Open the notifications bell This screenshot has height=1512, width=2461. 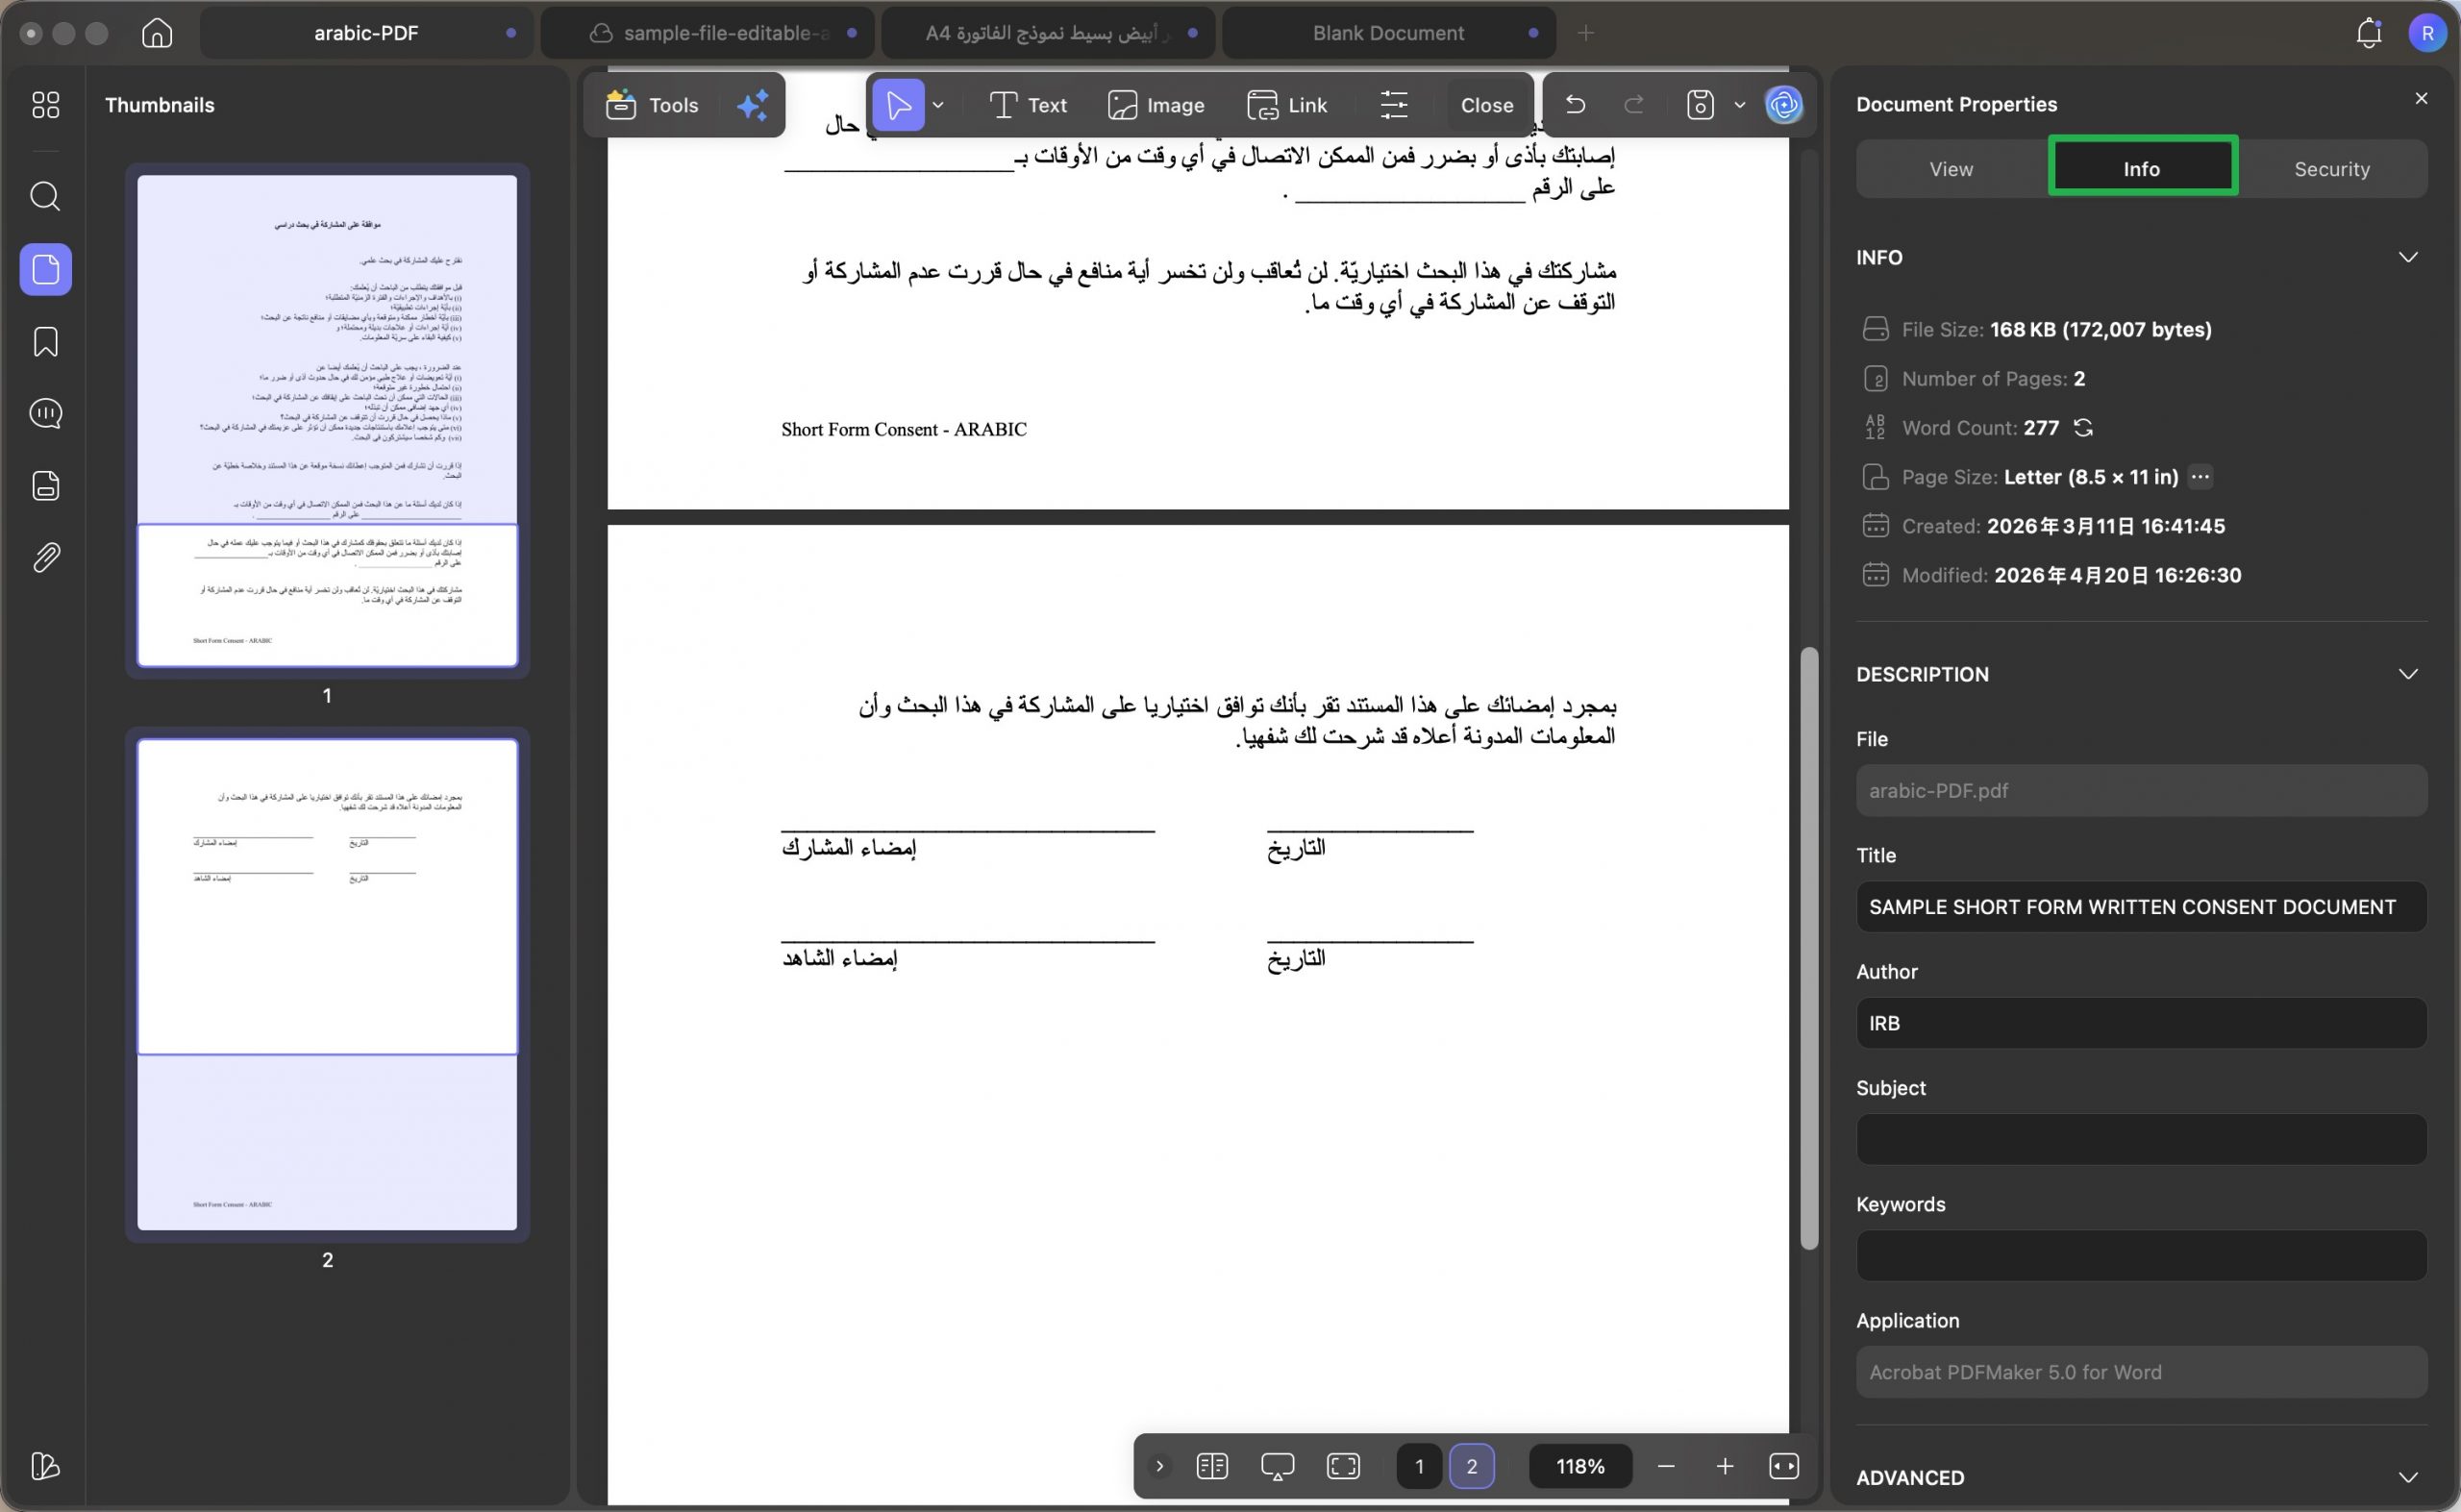point(2368,33)
